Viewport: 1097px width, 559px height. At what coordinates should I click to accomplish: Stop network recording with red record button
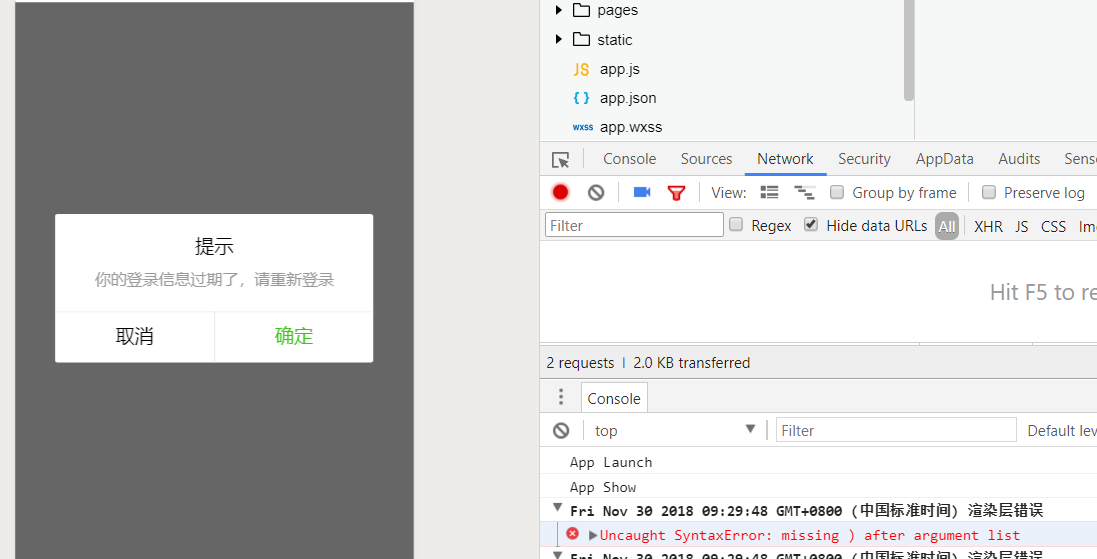[x=561, y=193]
